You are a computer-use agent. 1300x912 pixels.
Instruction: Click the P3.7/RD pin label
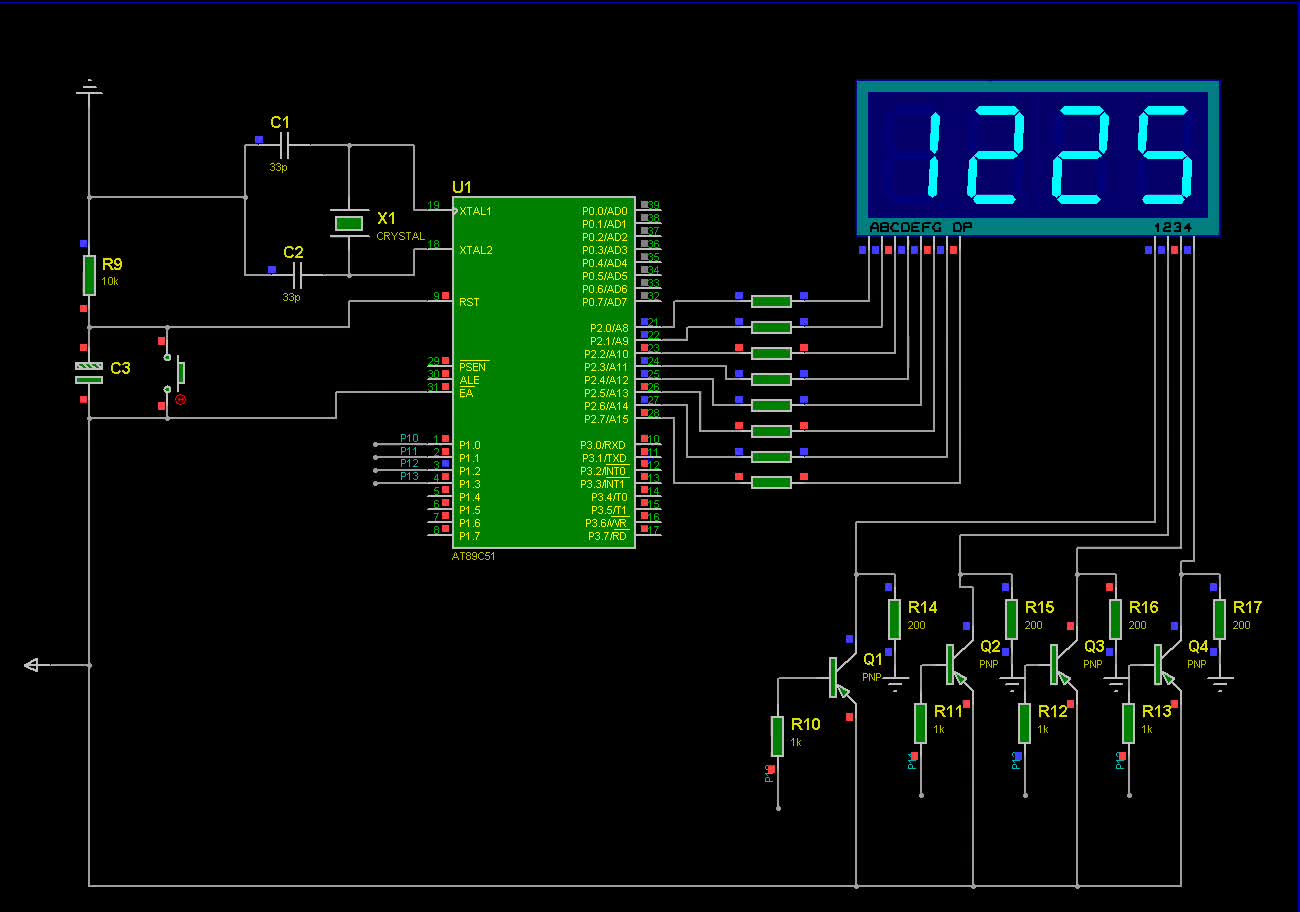(x=608, y=536)
